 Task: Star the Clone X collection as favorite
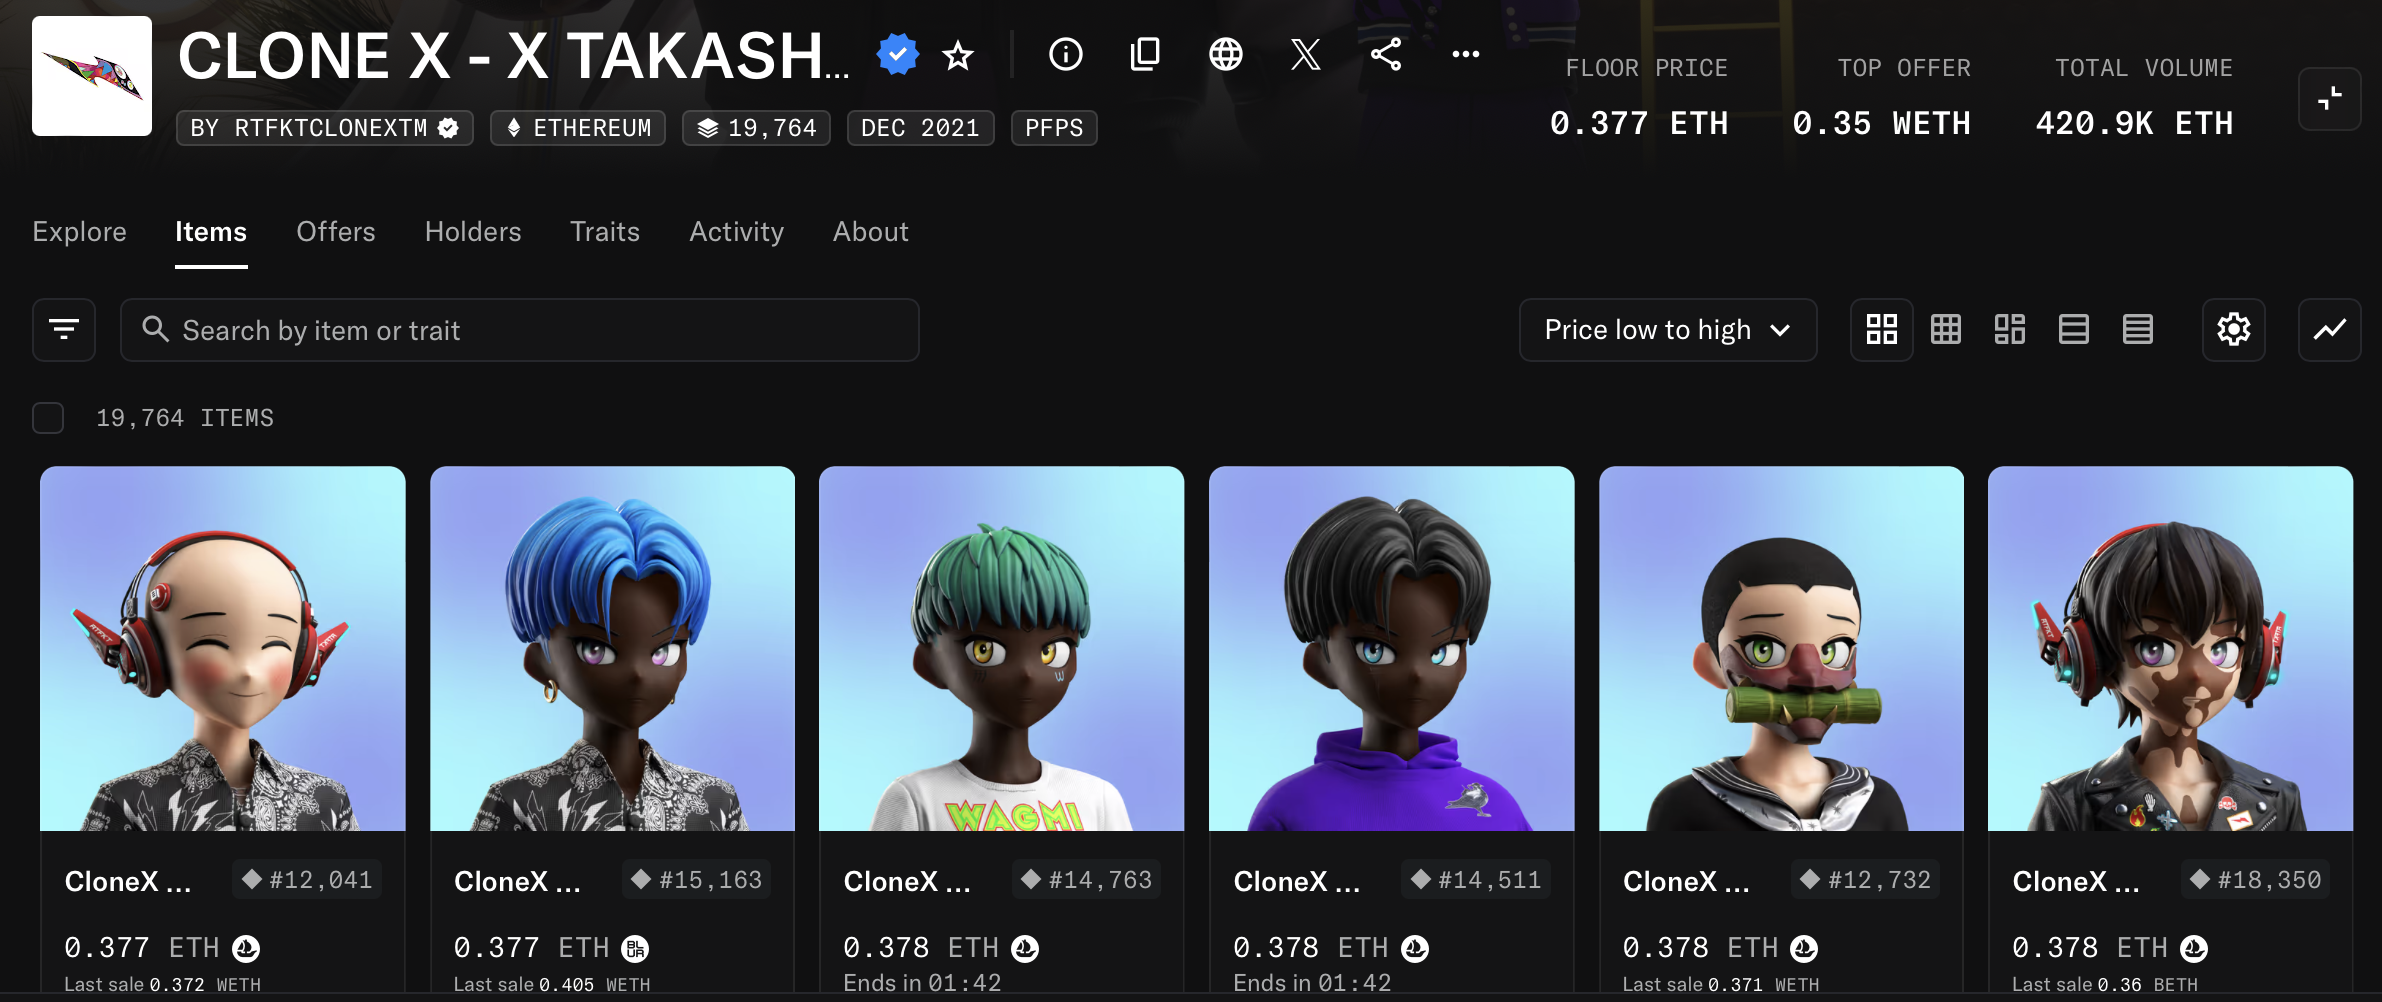click(958, 56)
